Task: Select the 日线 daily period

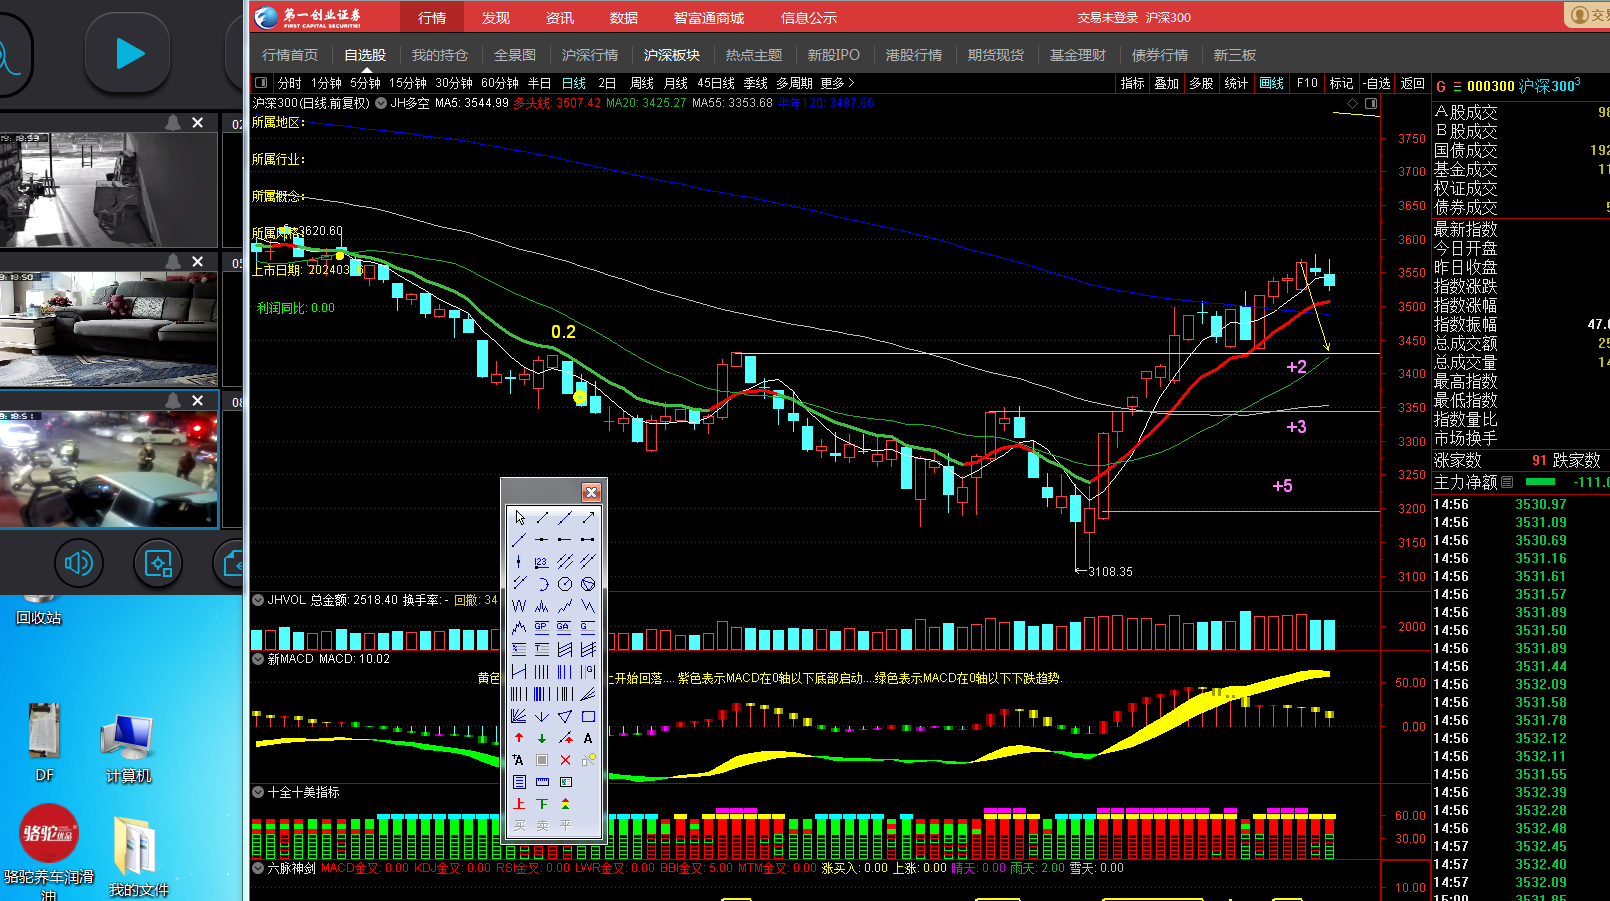Action: pos(574,83)
